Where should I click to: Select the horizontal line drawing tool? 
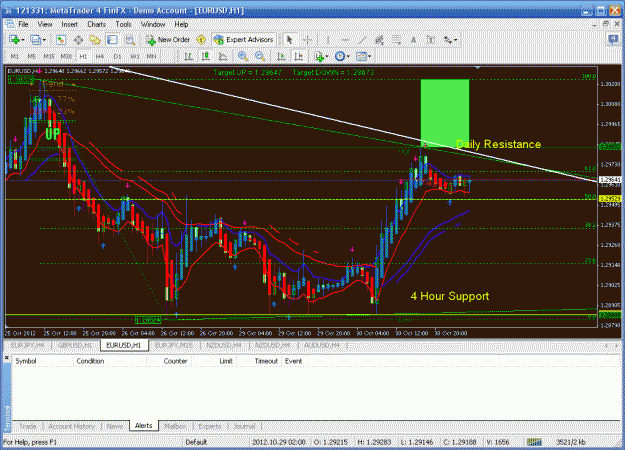345,39
